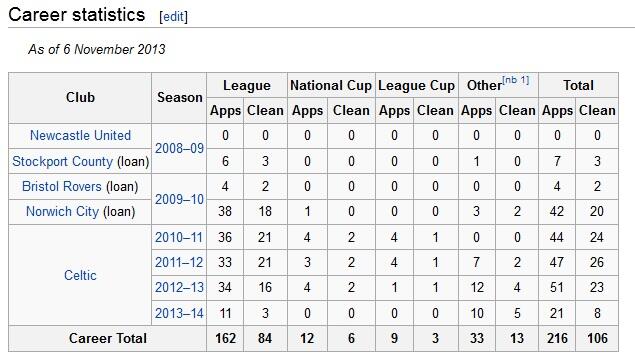The image size is (635, 363).
Task: Open the 2008–09 season link
Action: click(179, 148)
